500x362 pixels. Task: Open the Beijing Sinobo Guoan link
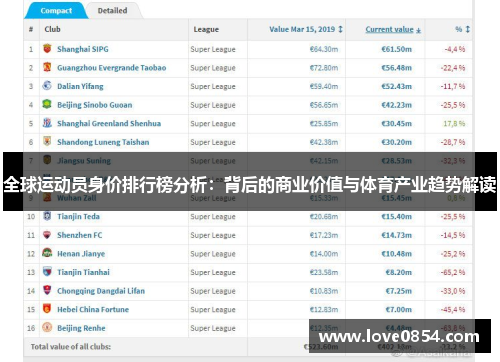pos(95,105)
